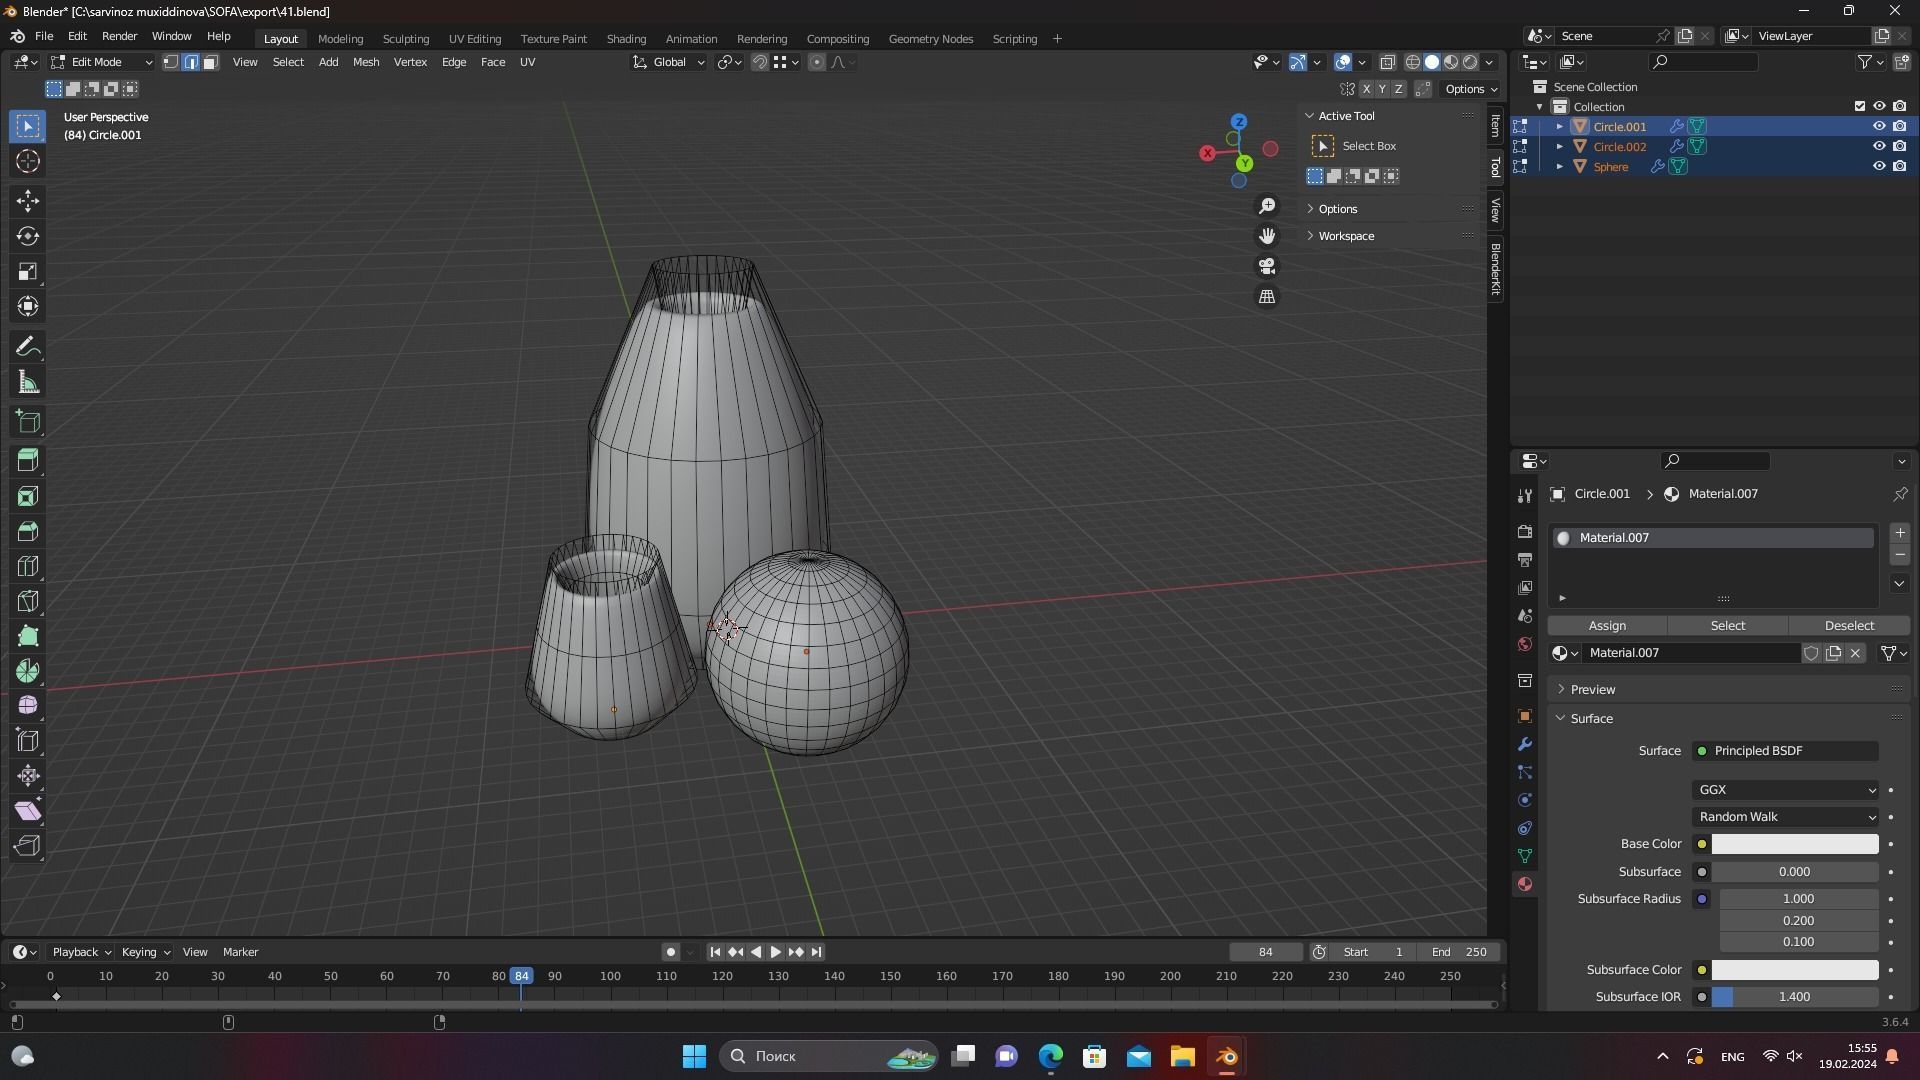Select the Shear tool

[28, 811]
